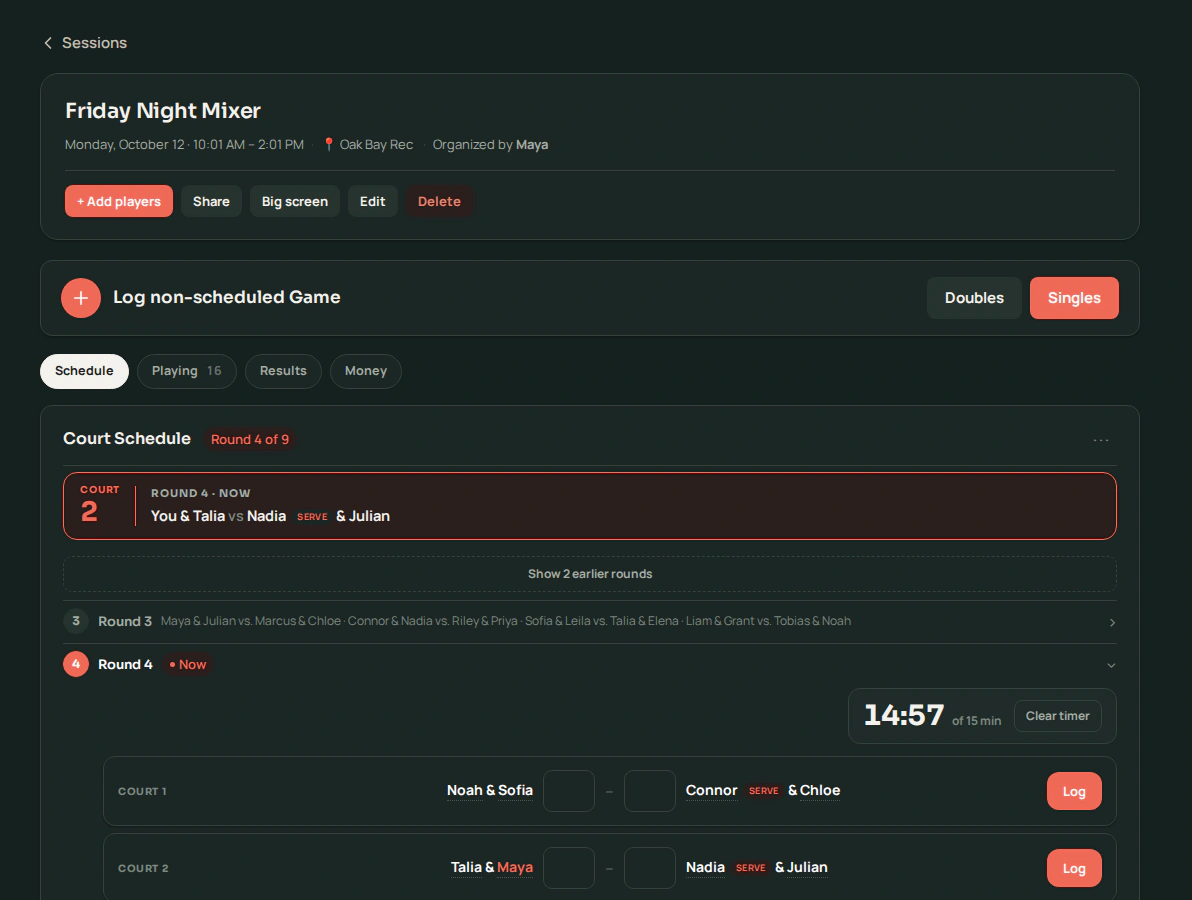Expand the Round 3 row chevron
1192x900 pixels.
[x=1111, y=623]
